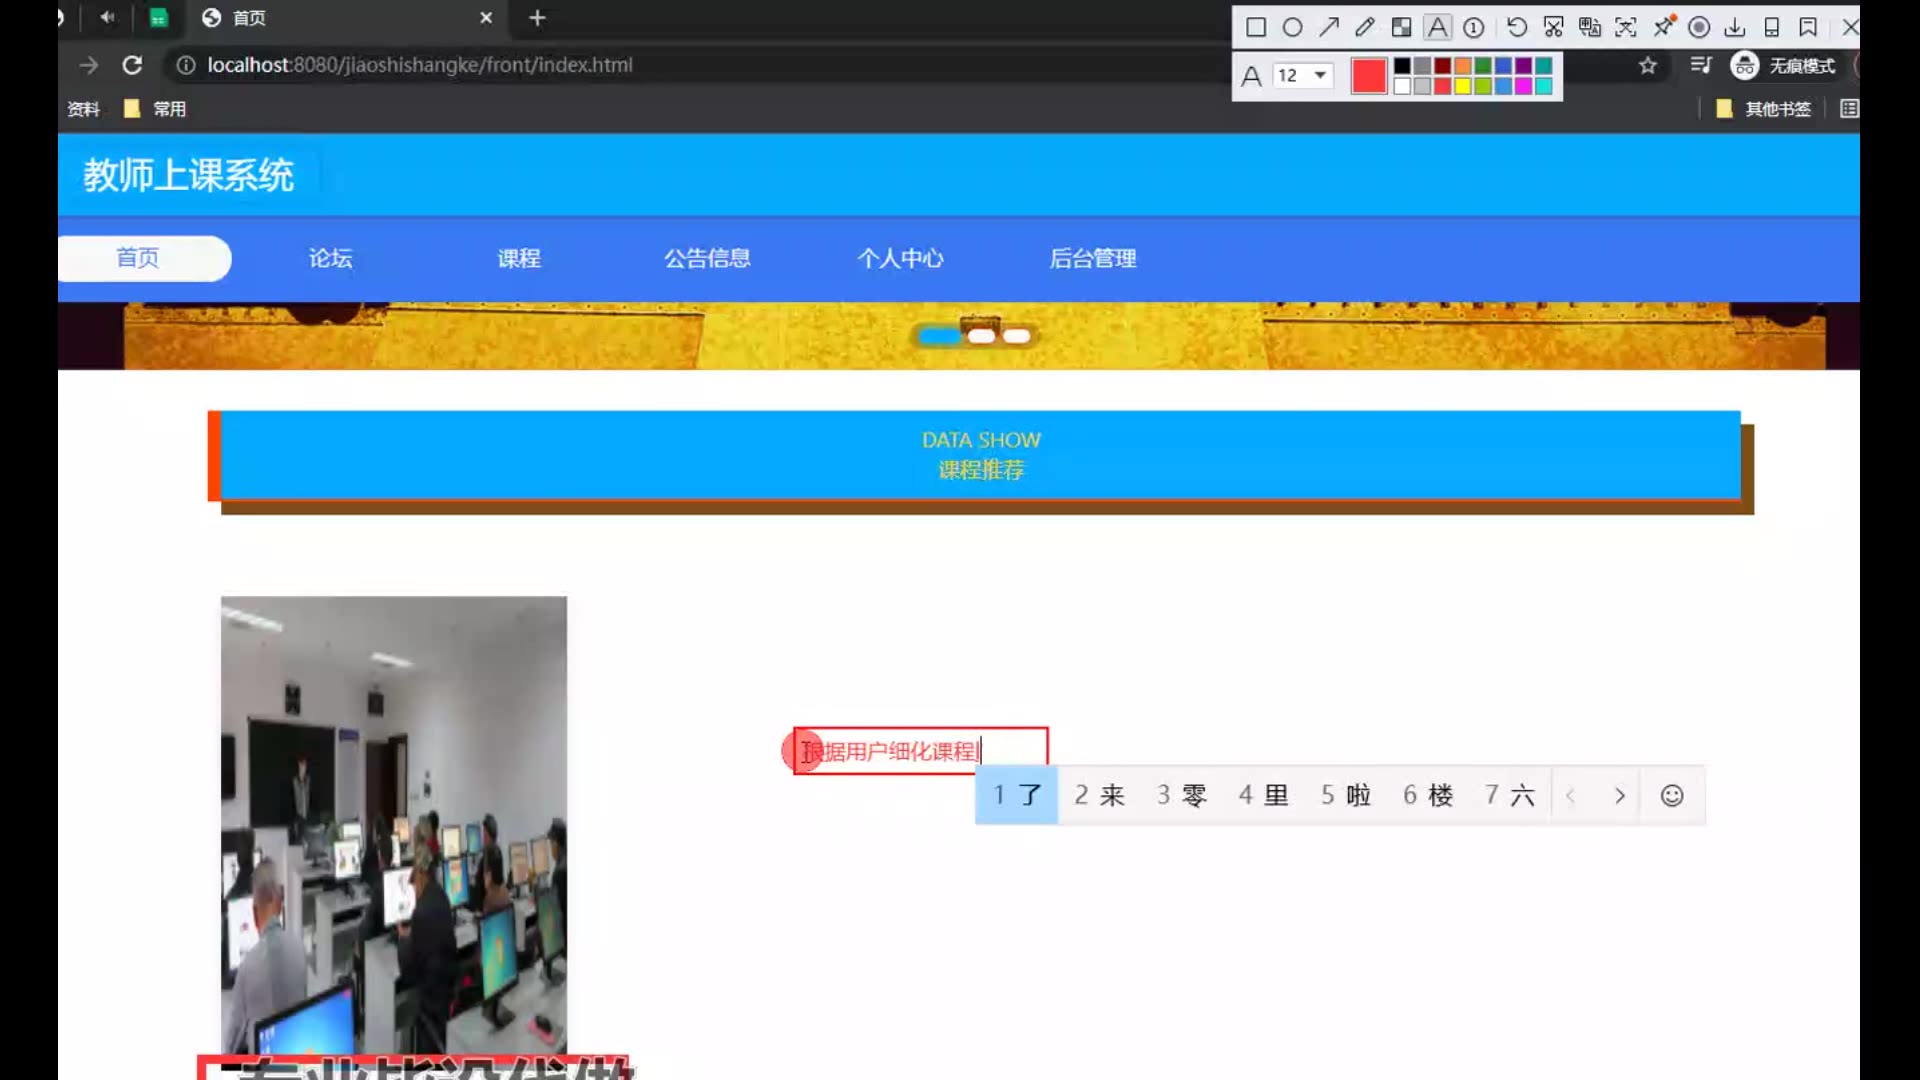Screen dimensions: 1920x1080
Task: Open the font size 12 dropdown
Action: pos(1303,75)
